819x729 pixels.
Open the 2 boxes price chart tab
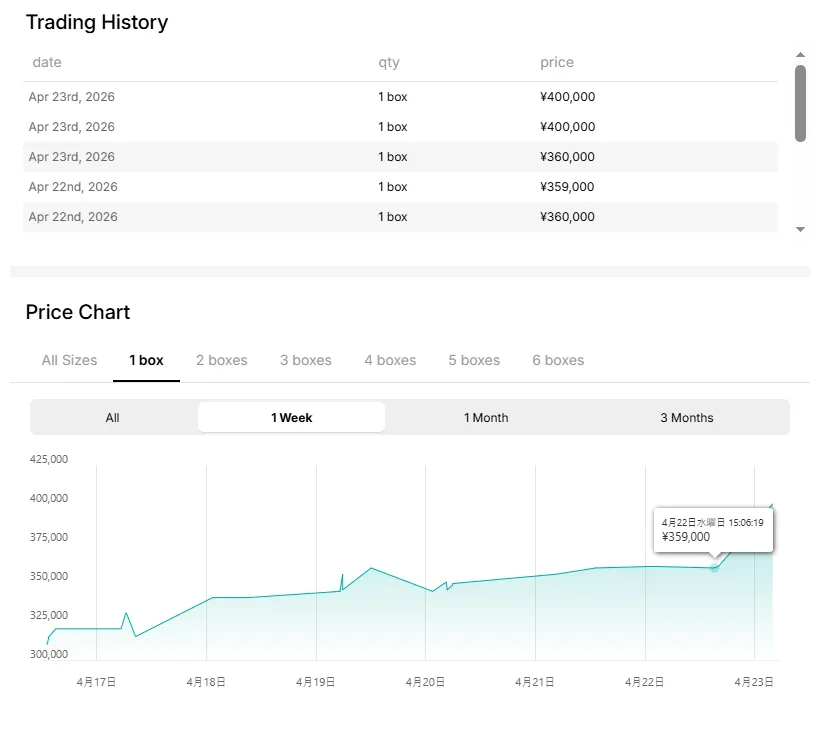pos(221,360)
